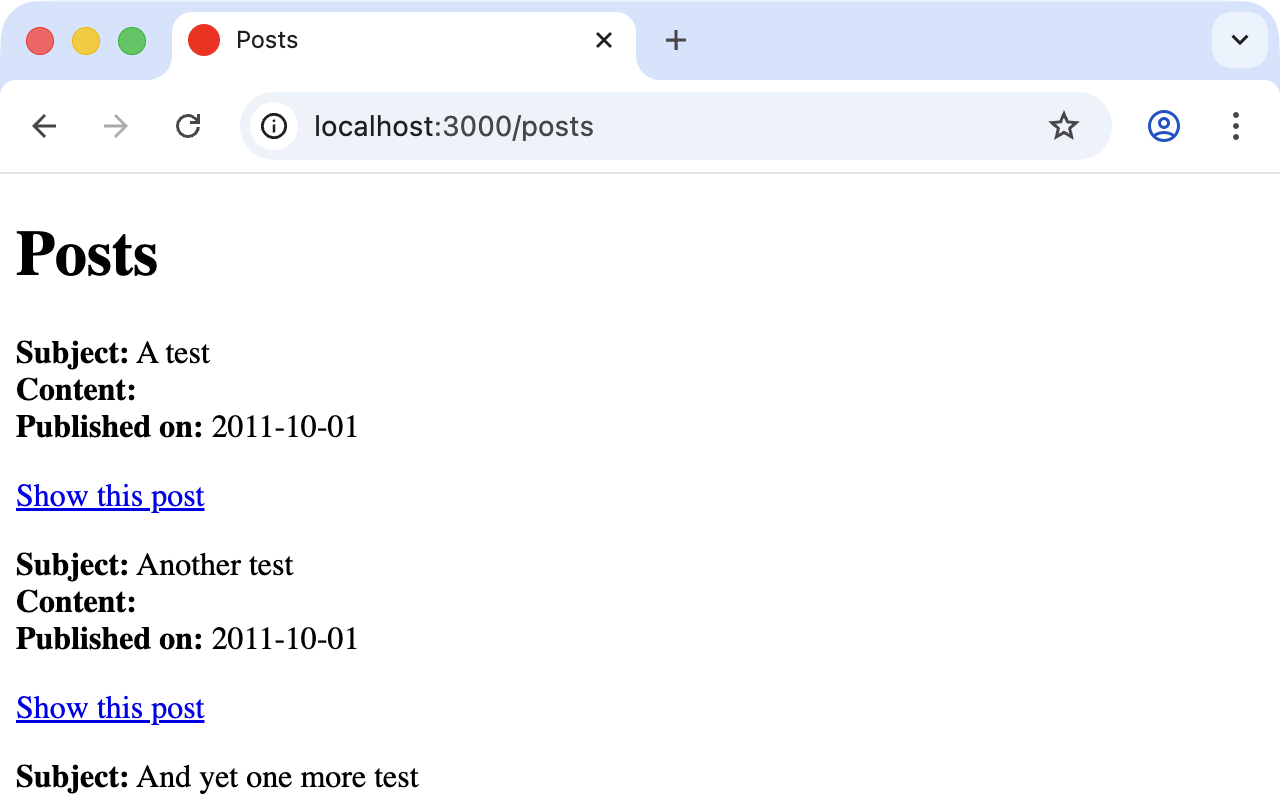Click the yellow minimize traffic light button

[x=86, y=40]
